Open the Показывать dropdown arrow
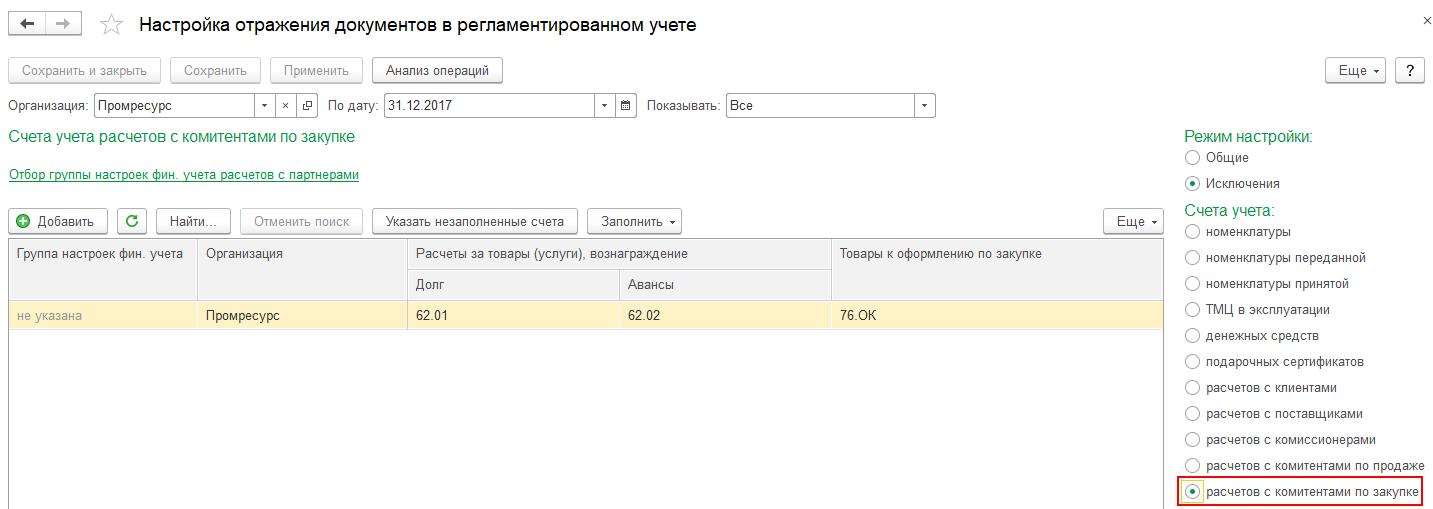This screenshot has width=1433, height=509. pyautogui.click(x=925, y=105)
